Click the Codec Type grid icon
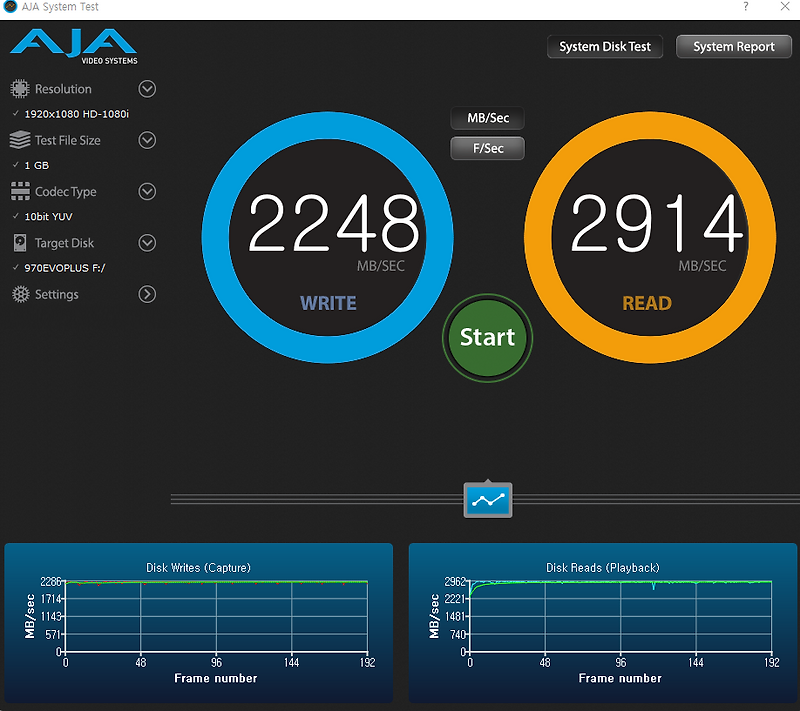This screenshot has width=800, height=711. pos(20,191)
